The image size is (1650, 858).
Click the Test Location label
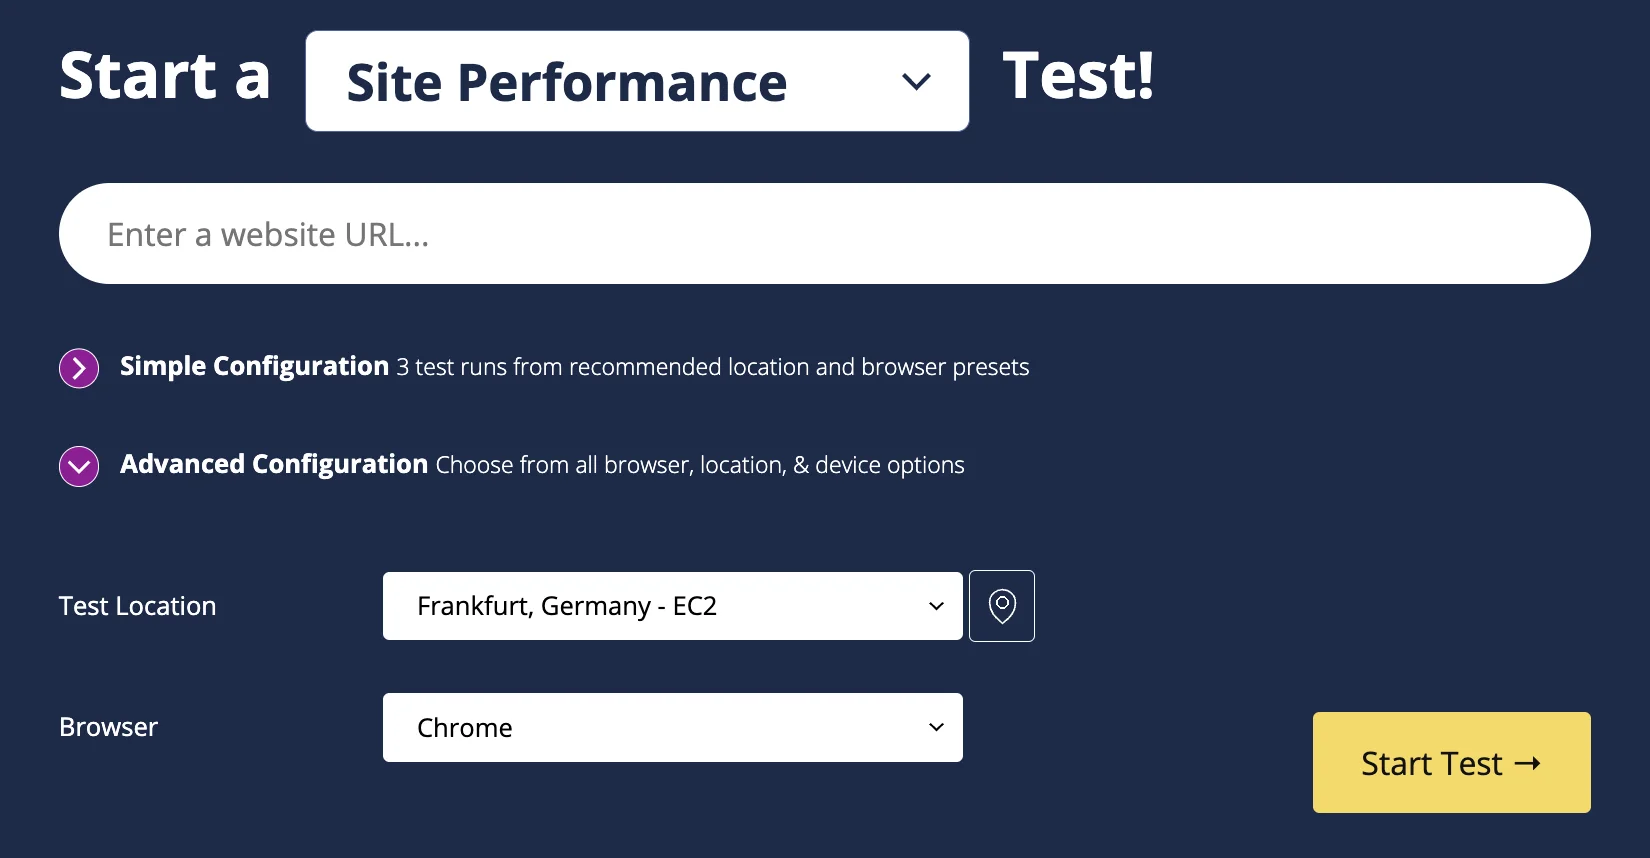point(137,606)
